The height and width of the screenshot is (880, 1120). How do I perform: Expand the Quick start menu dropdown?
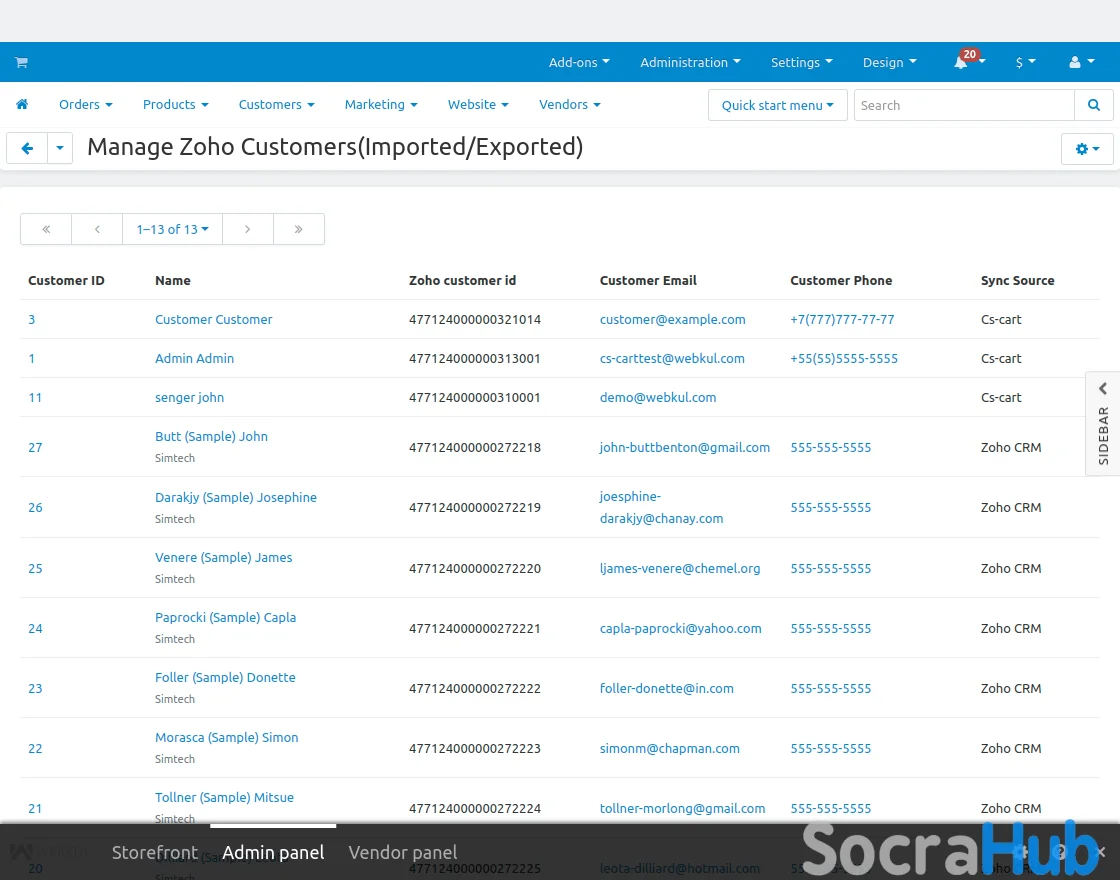(777, 105)
